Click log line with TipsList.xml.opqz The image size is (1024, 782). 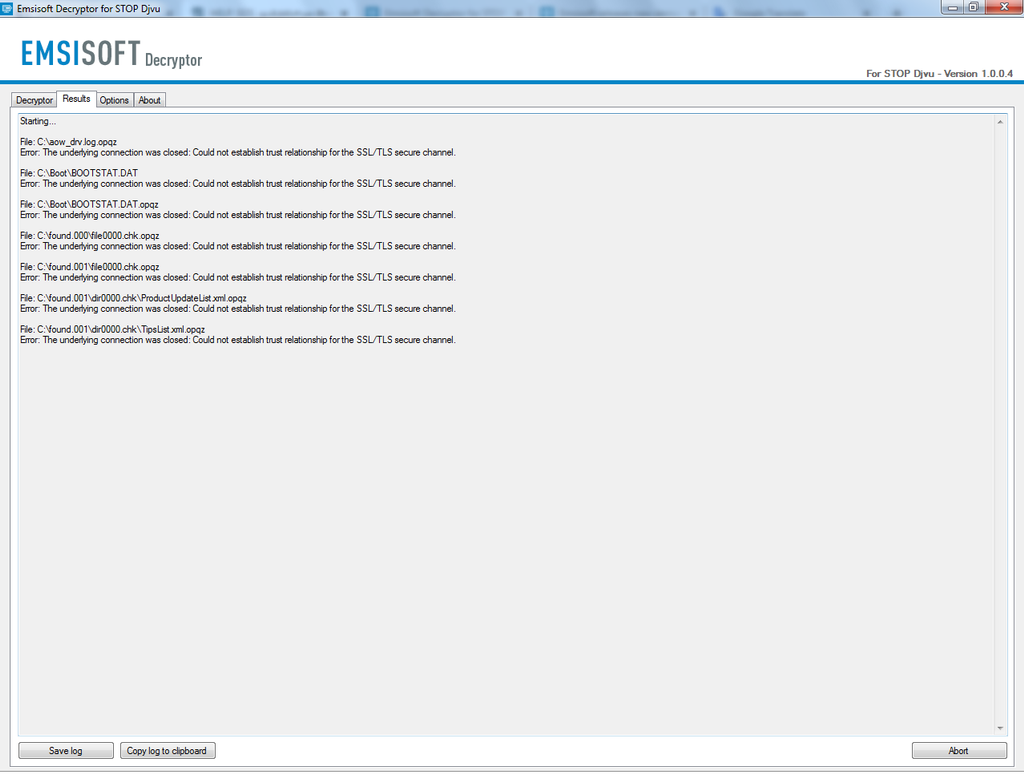pos(112,330)
